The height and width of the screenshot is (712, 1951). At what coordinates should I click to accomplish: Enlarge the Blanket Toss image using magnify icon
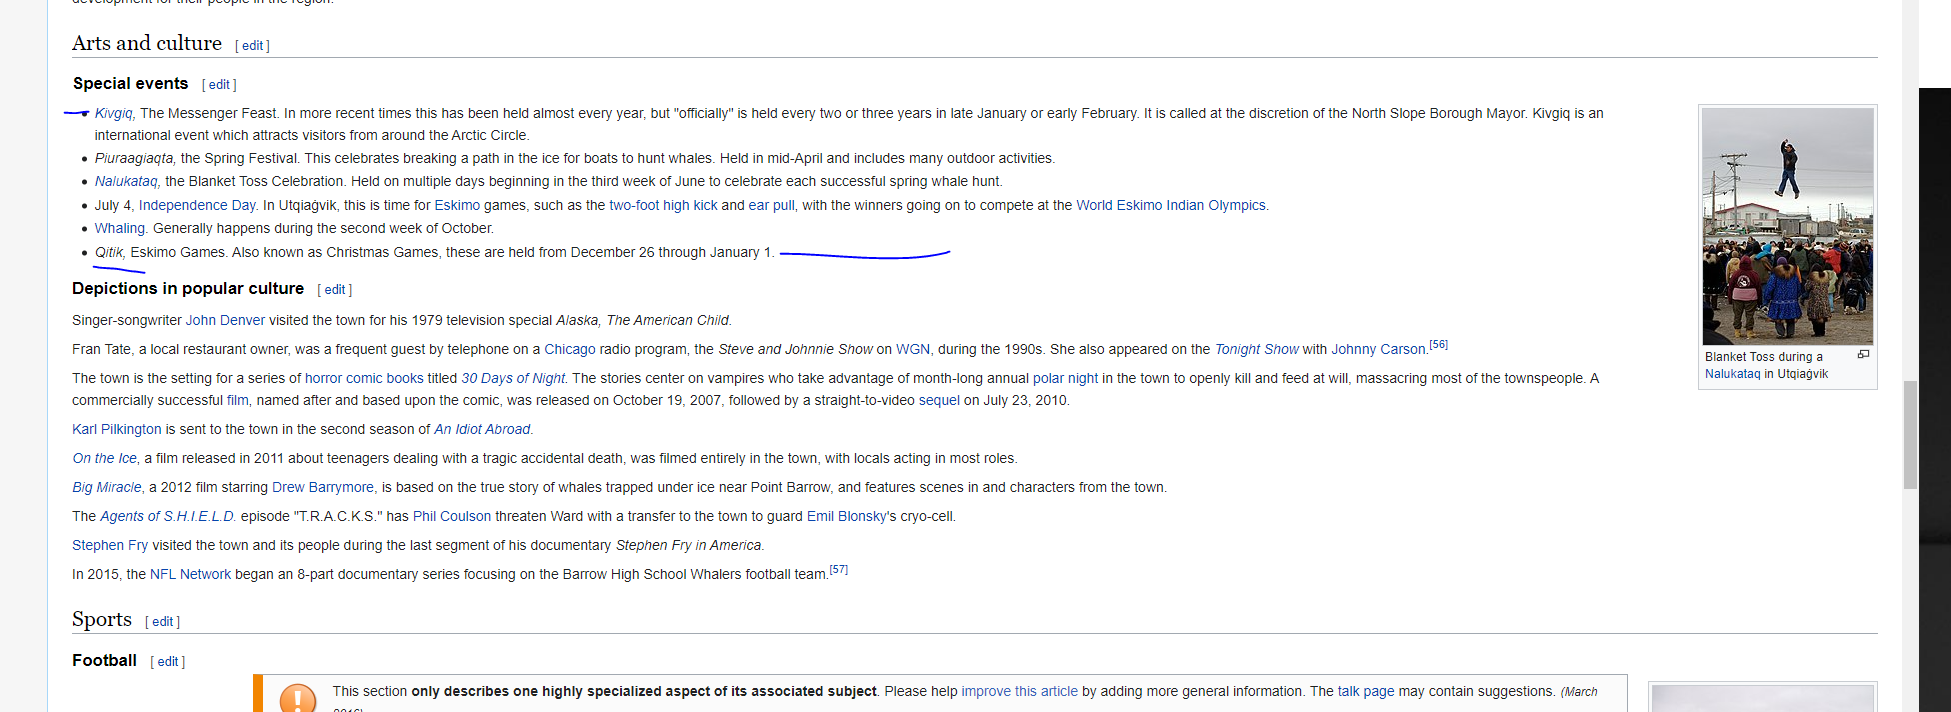coord(1863,355)
